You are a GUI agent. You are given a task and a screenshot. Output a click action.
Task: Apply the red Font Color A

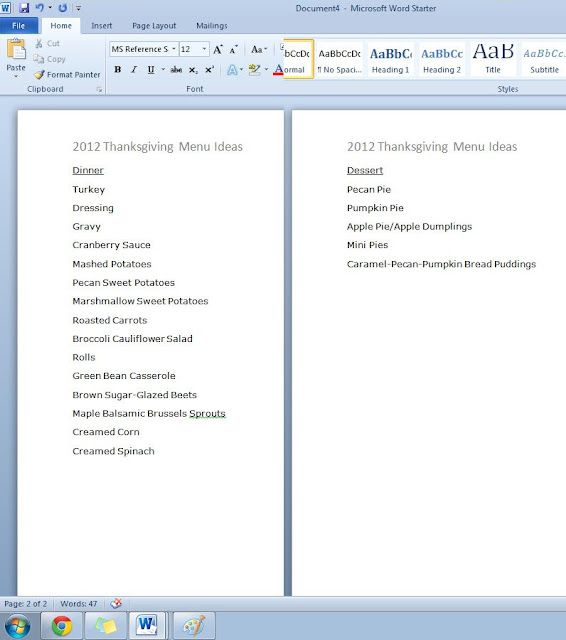point(278,70)
